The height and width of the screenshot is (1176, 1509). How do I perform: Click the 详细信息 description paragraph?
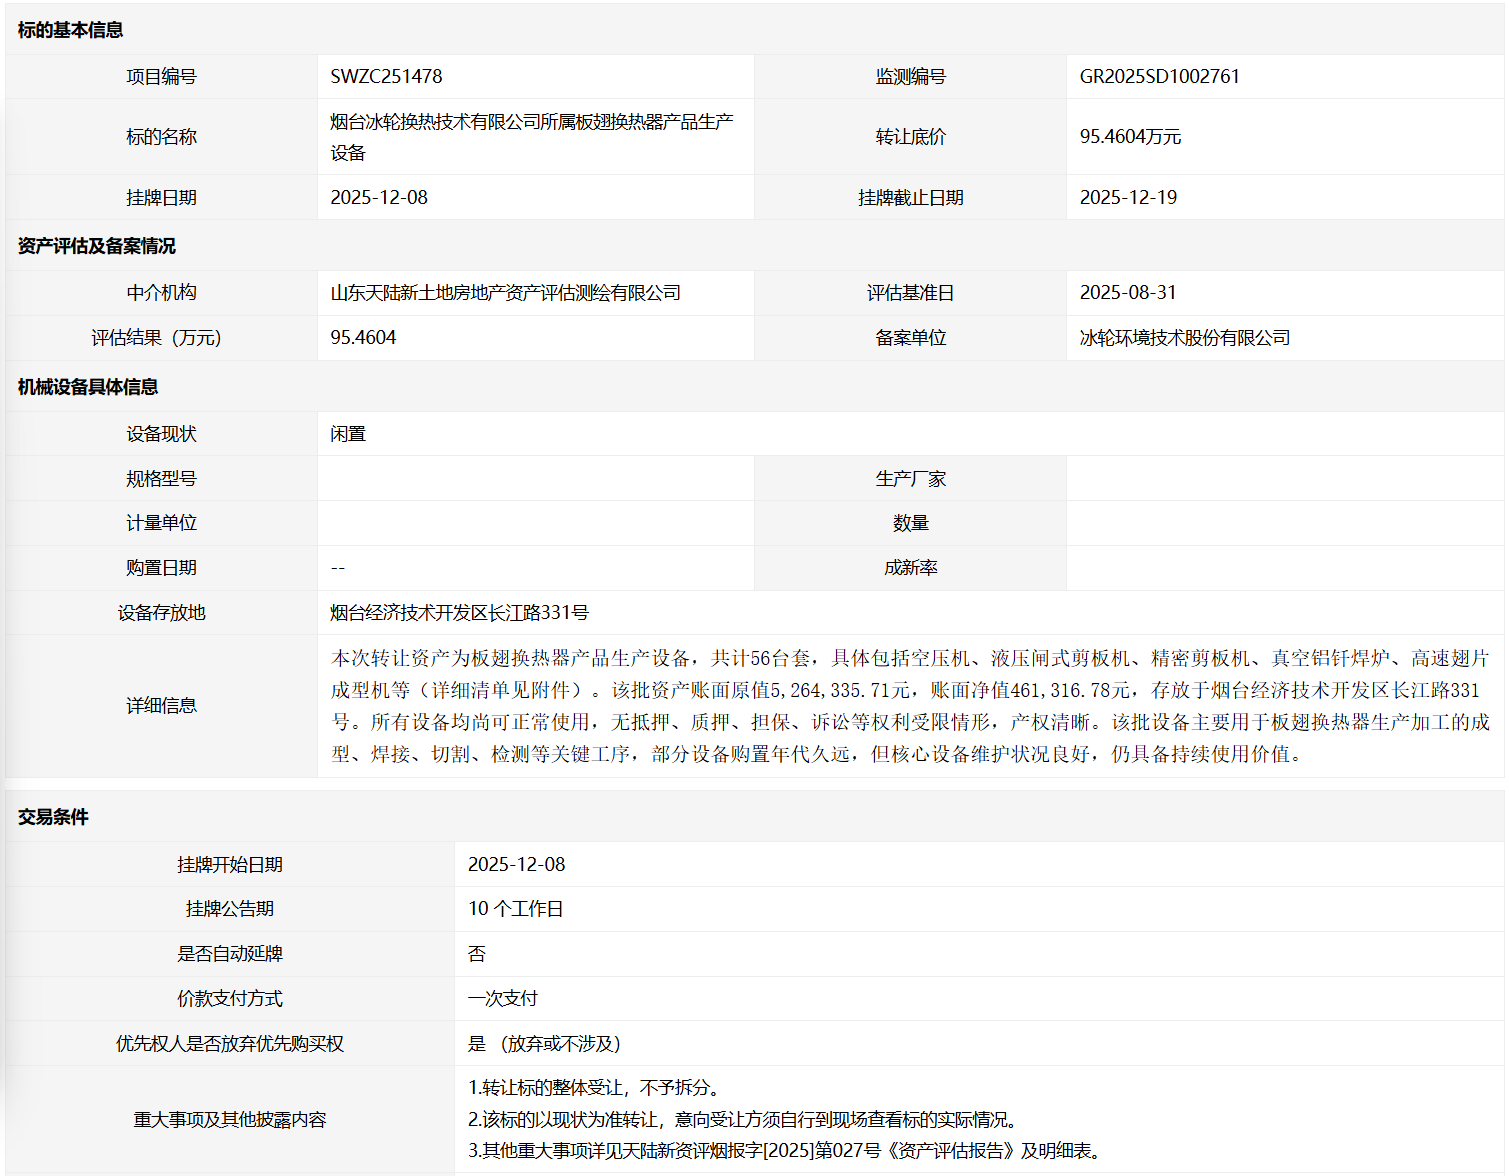pos(910,706)
